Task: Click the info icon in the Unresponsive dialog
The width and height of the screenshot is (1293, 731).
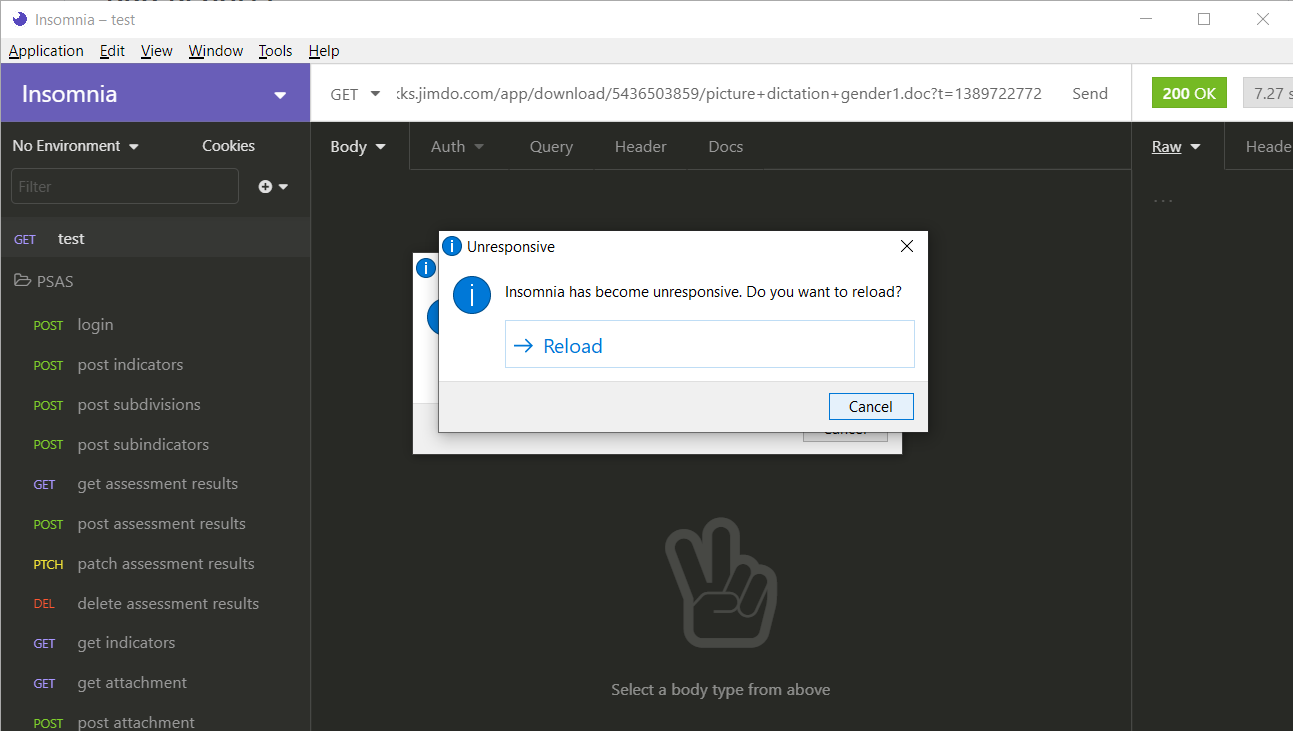Action: coord(471,295)
